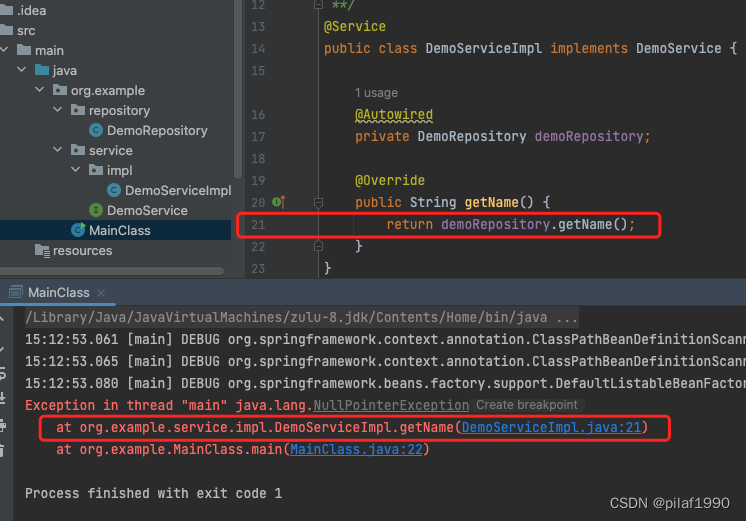Click the project tree horizontal scrollbar
Viewport: 746px width, 521px height.
point(112,271)
